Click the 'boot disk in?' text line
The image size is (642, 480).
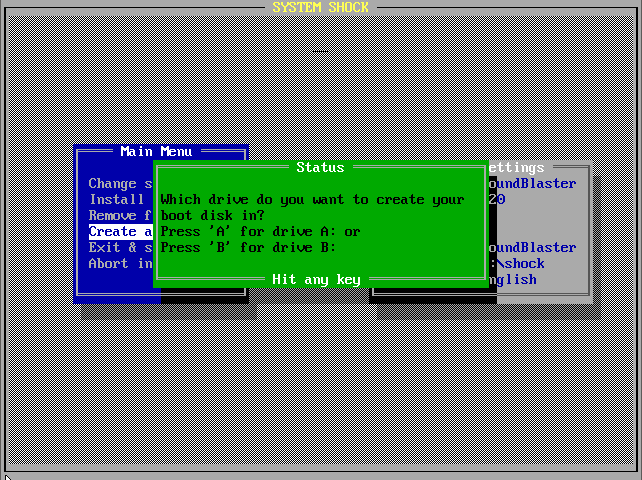212,216
